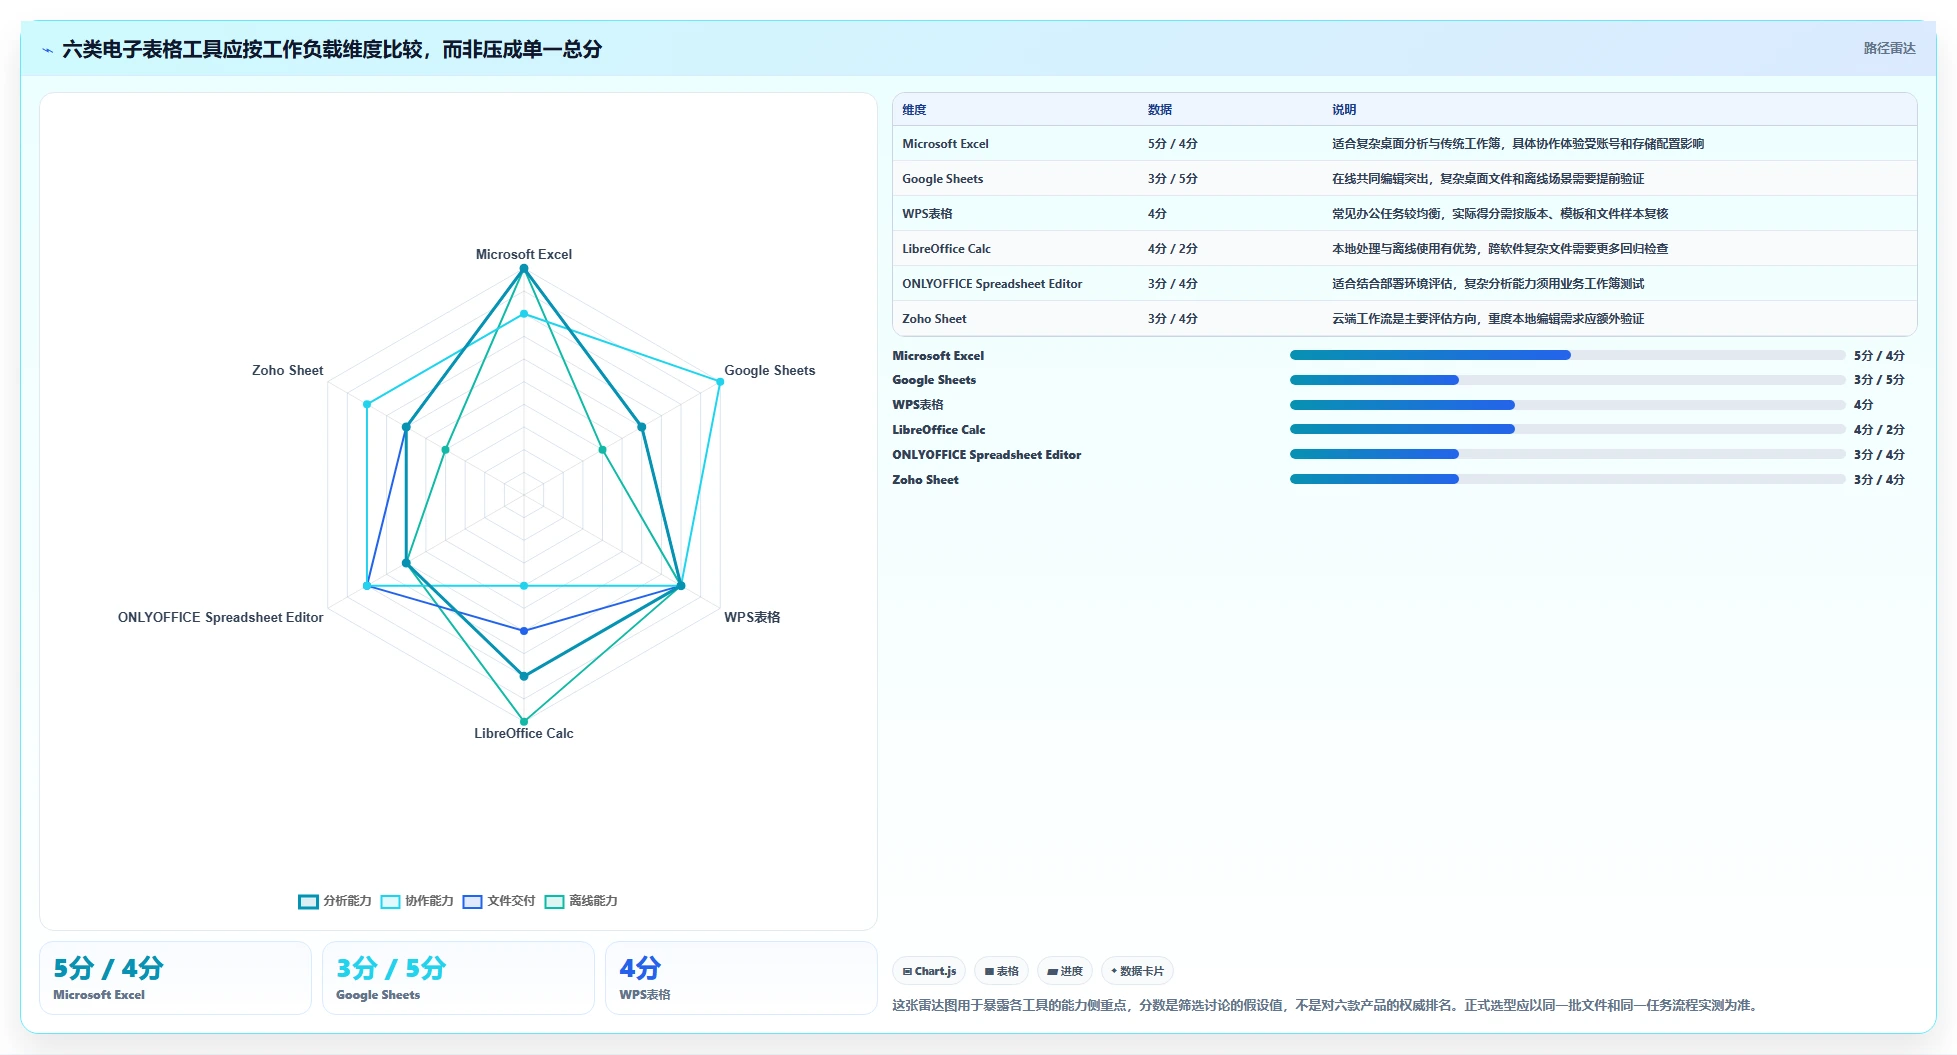The image size is (1957, 1055).
Task: Click the radar data point at the LibreOffice Calc vertex
Action: tap(523, 720)
